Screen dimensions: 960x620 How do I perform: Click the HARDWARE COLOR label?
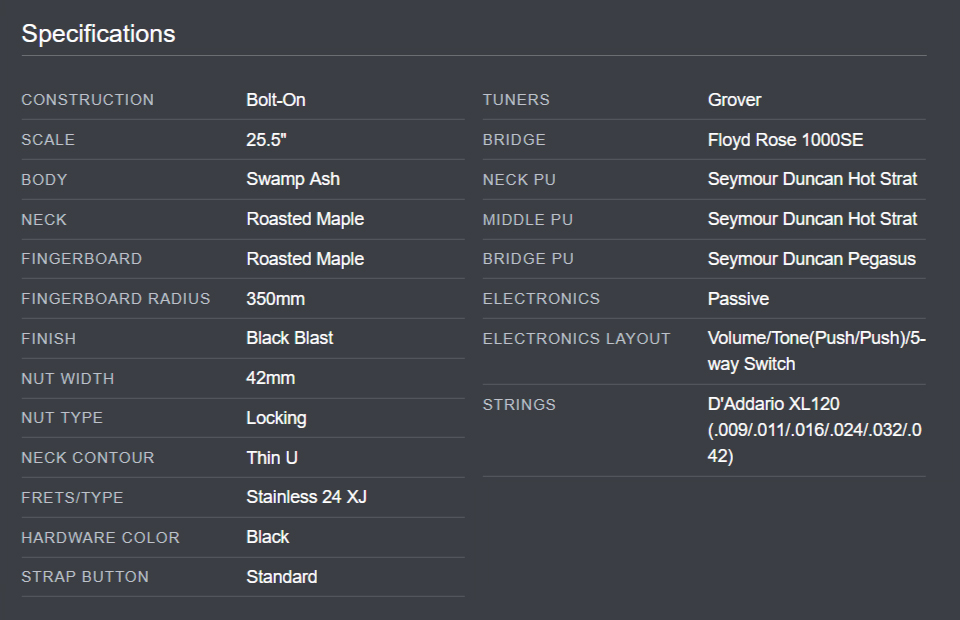[100, 537]
